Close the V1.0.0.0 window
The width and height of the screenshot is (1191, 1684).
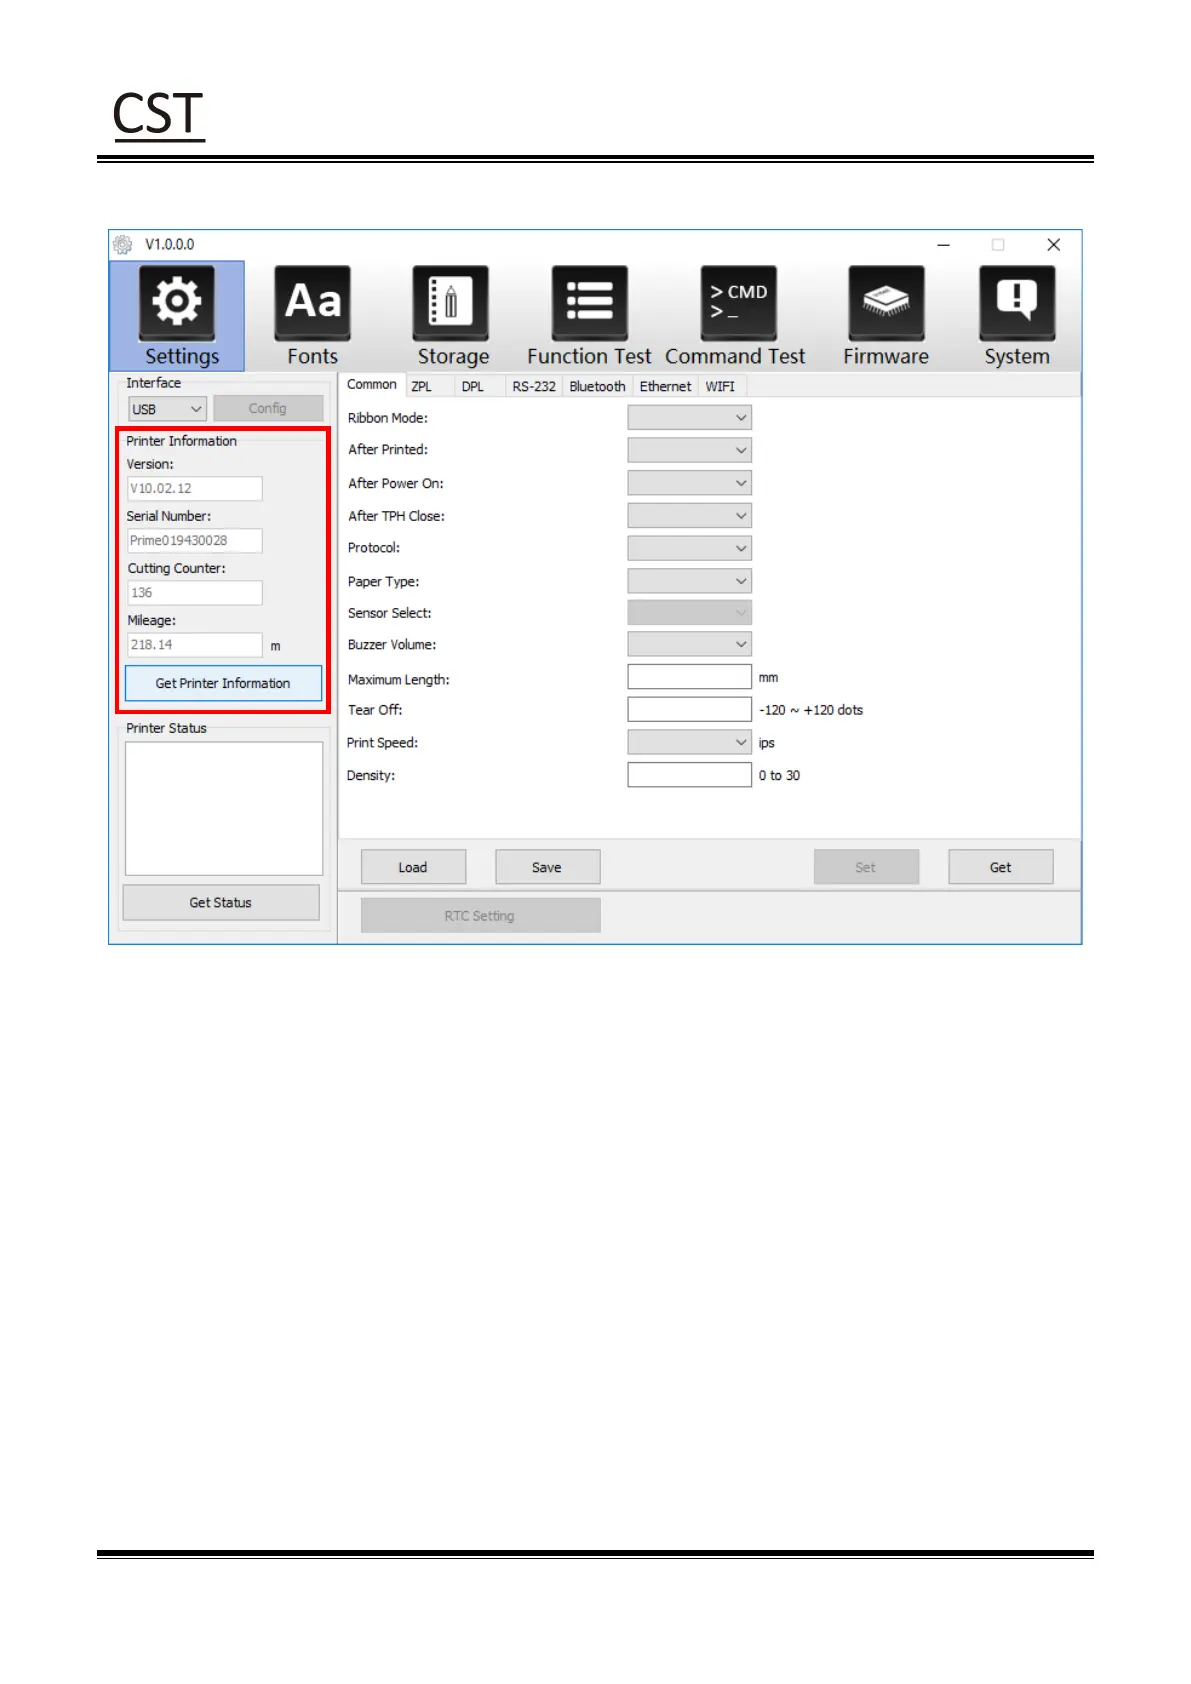(x=1053, y=245)
